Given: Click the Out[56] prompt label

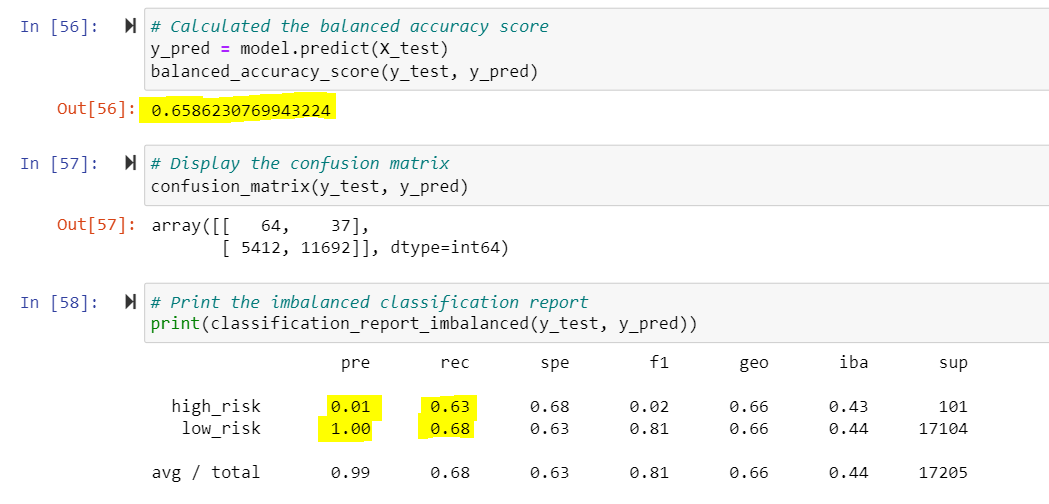Looking at the screenshot, I should tap(96, 110).
